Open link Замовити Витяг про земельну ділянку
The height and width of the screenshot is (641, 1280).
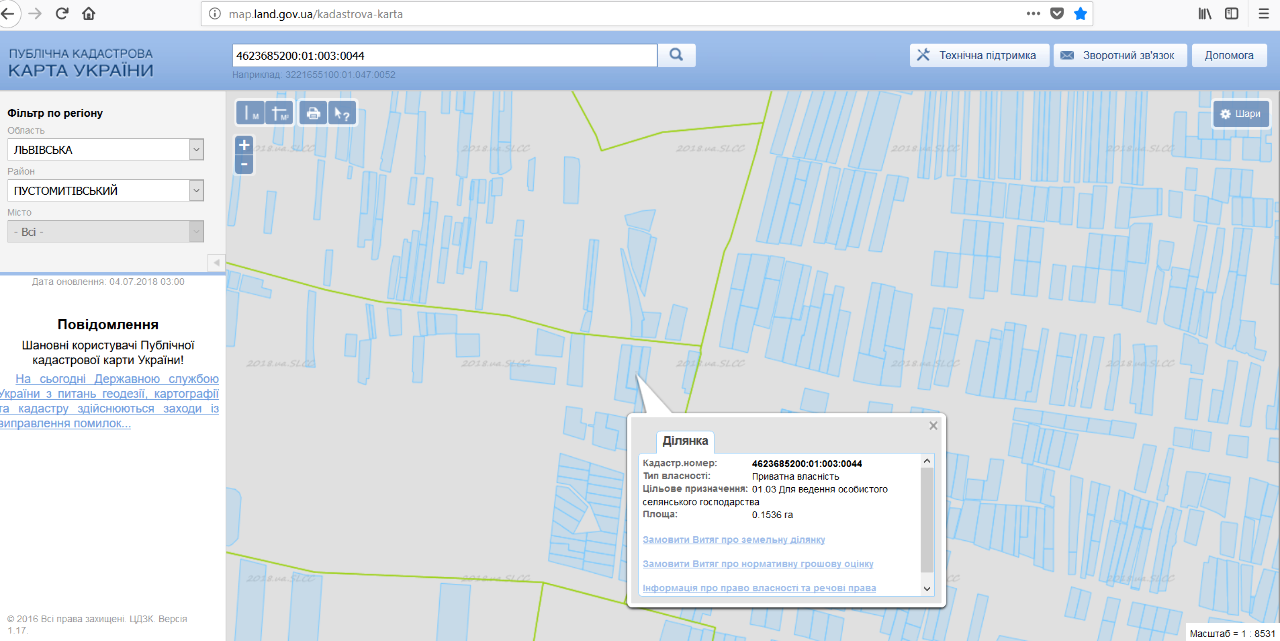[x=733, y=540]
